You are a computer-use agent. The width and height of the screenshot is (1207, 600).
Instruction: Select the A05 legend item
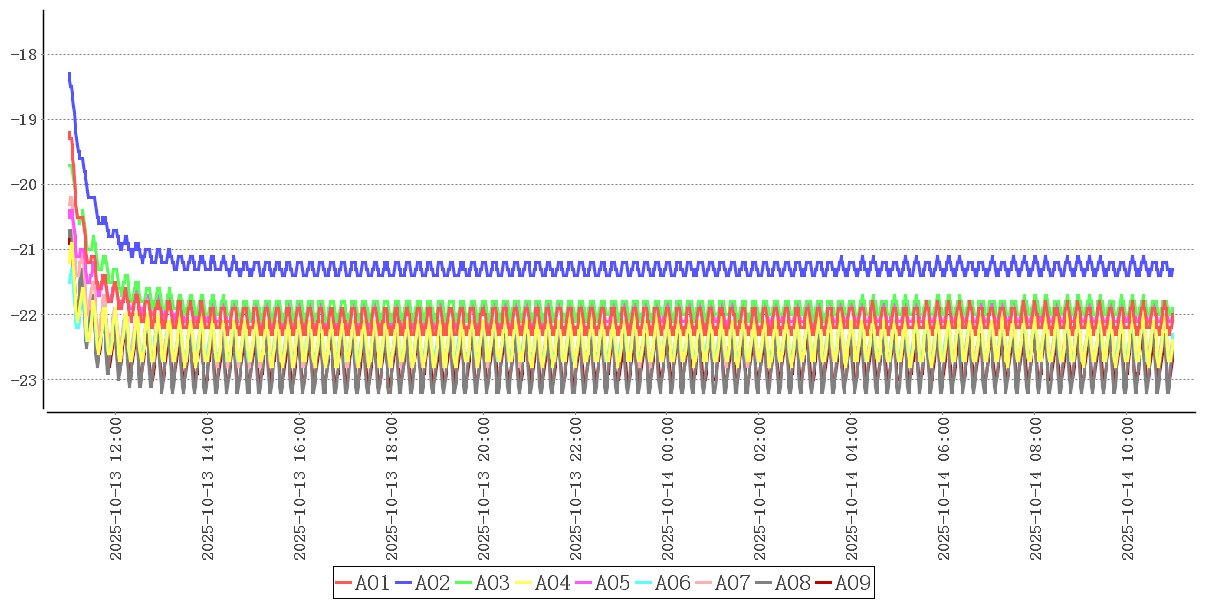[602, 583]
